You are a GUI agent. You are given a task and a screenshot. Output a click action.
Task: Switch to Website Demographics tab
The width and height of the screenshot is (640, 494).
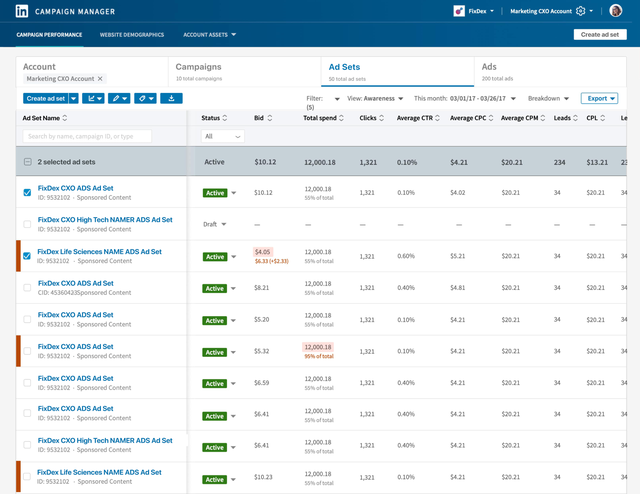pyautogui.click(x=132, y=35)
